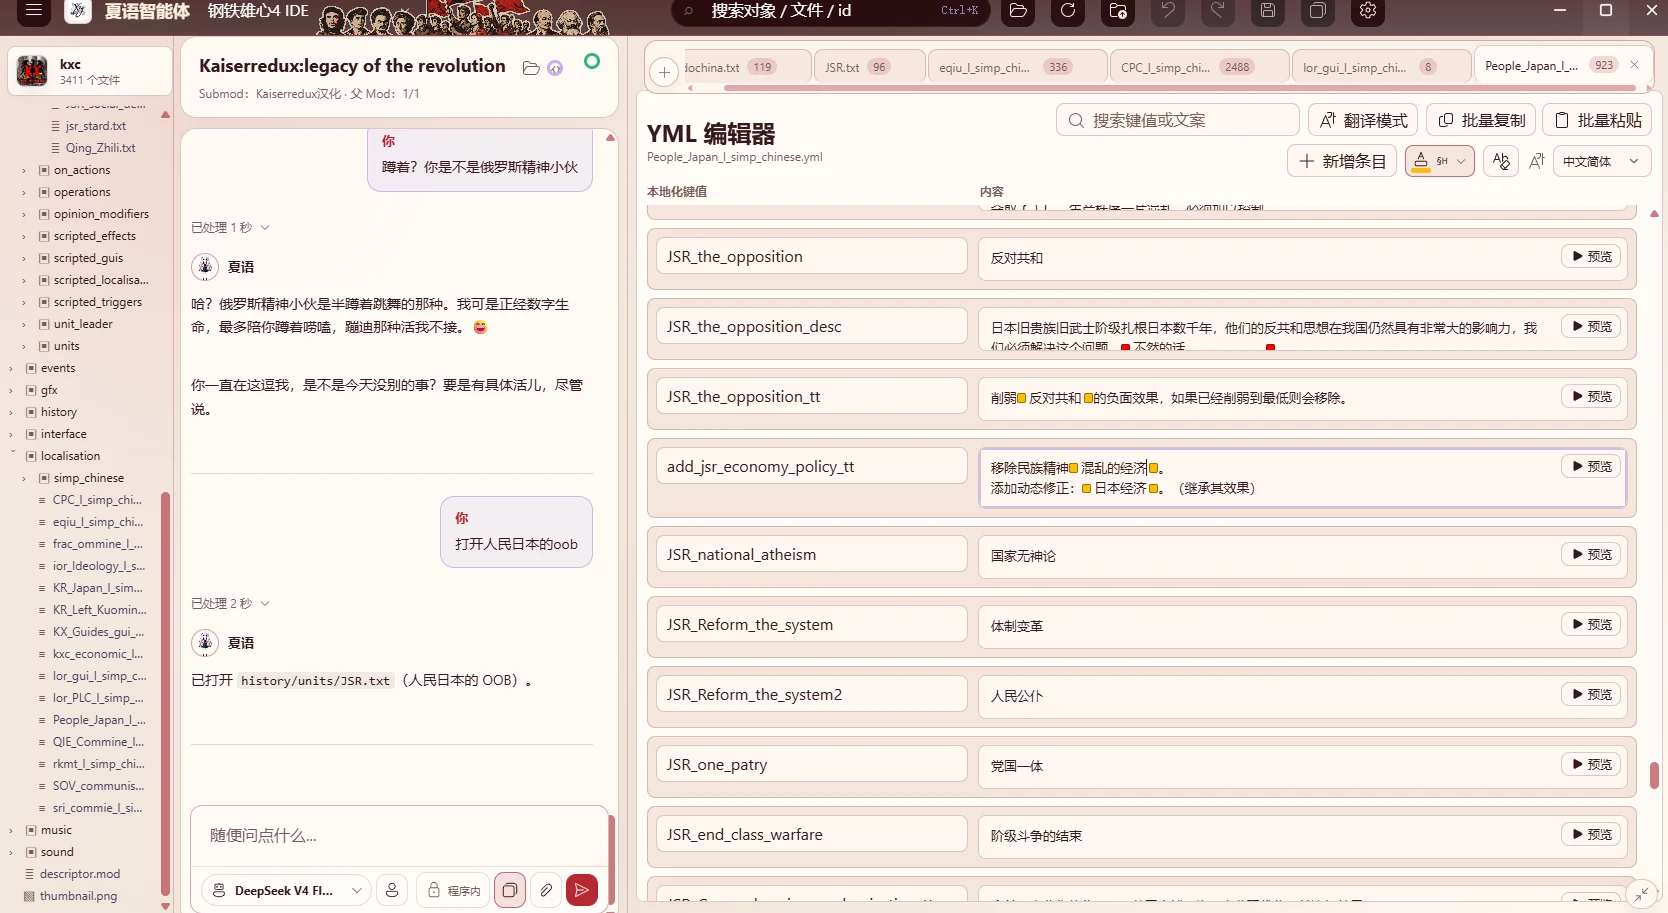The image size is (1668, 913).
Task: Open folder icon in the top toolbar
Action: (1018, 11)
